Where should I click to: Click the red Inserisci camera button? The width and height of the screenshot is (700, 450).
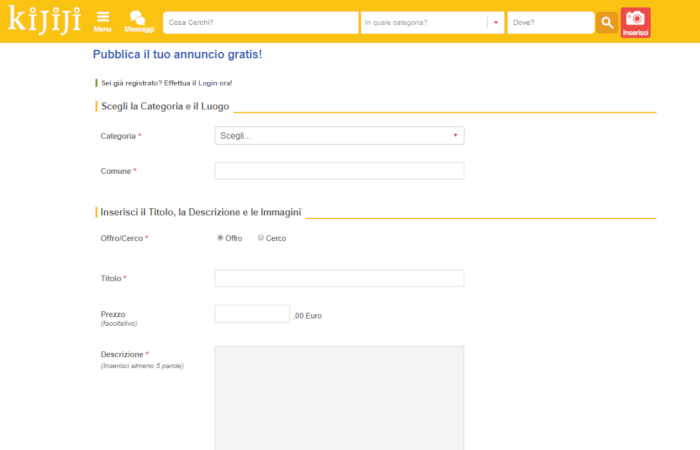[635, 22]
